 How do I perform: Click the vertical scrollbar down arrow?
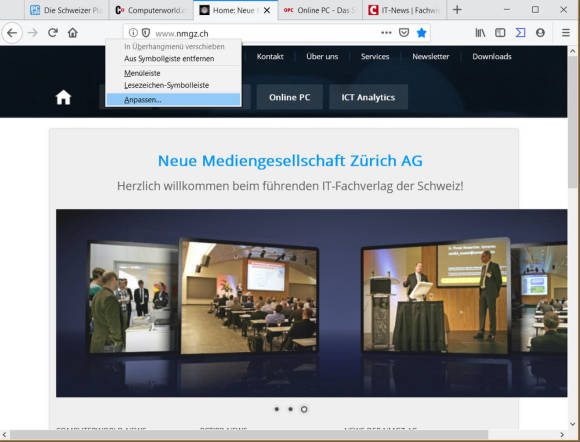tap(573, 424)
